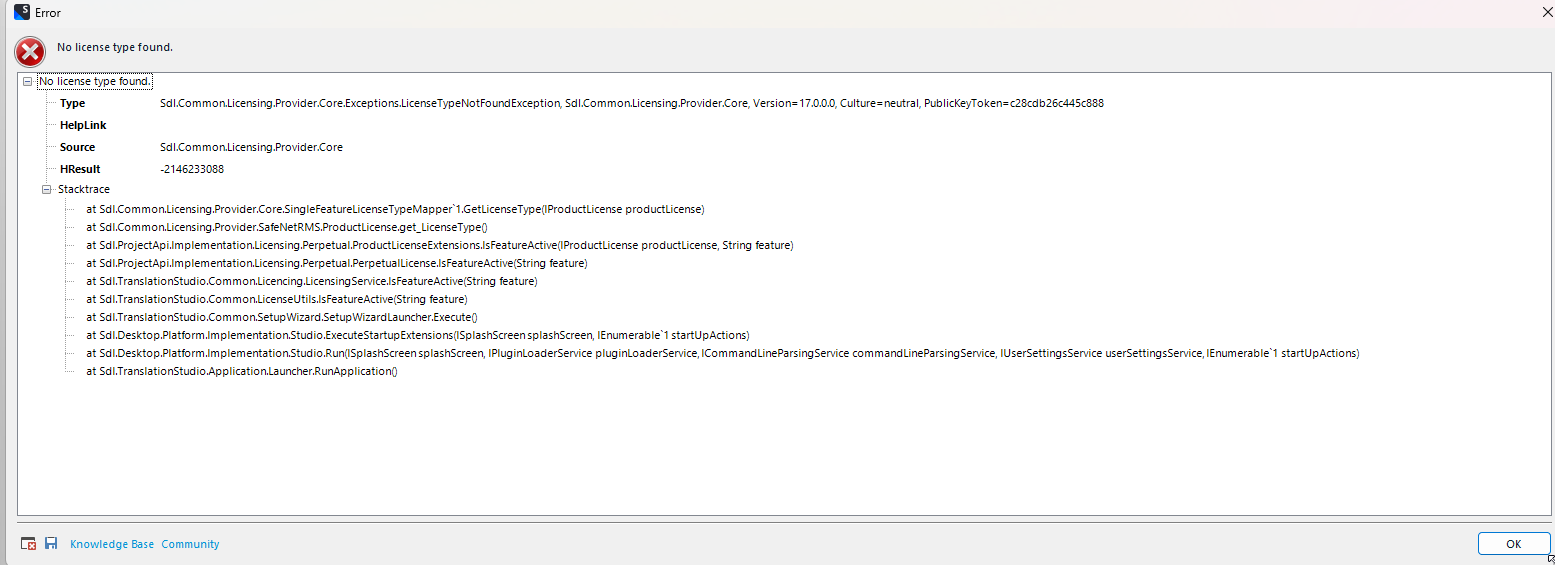Click the clear error icon beside save
The width and height of the screenshot is (1555, 565).
[x=29, y=543]
